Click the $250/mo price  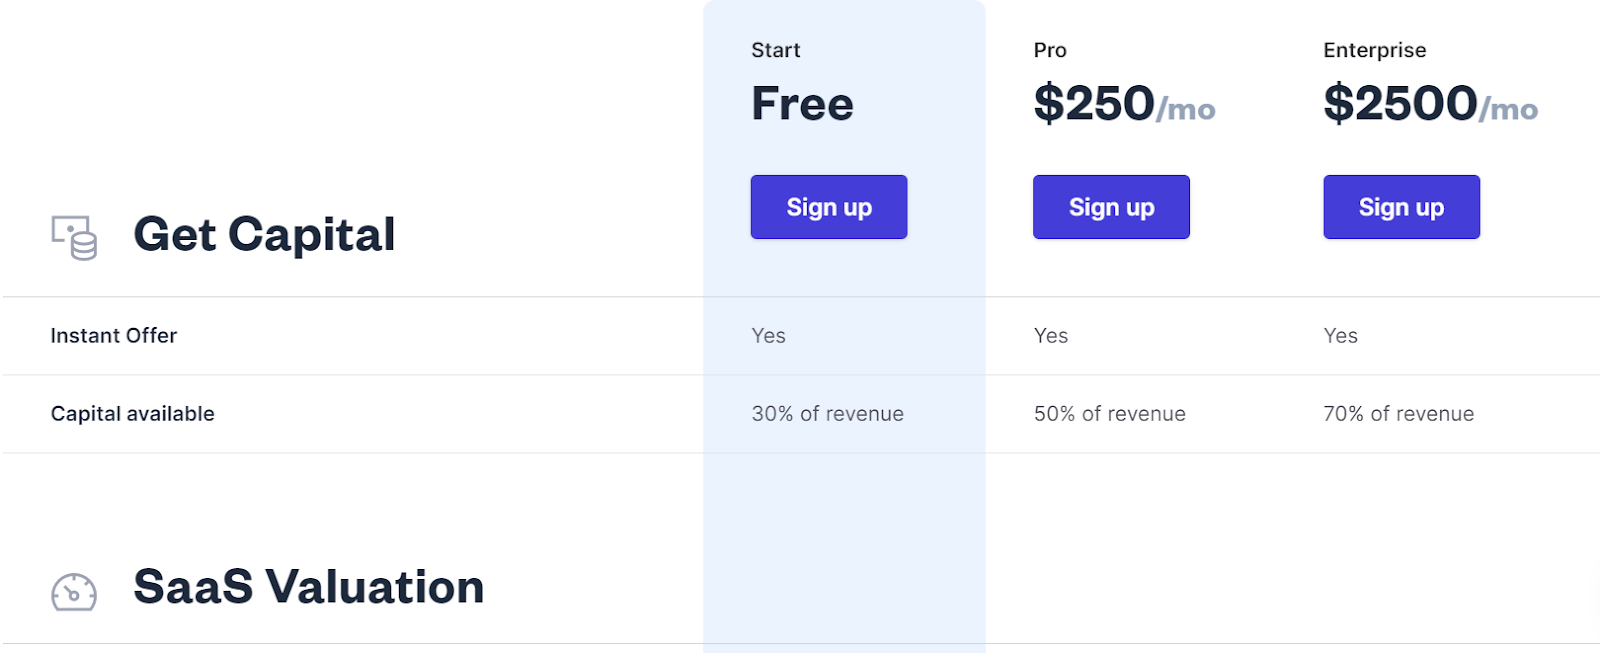point(1123,104)
